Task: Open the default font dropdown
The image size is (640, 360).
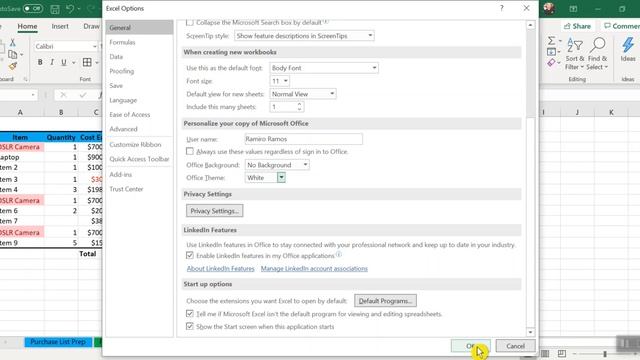Action: (324, 68)
